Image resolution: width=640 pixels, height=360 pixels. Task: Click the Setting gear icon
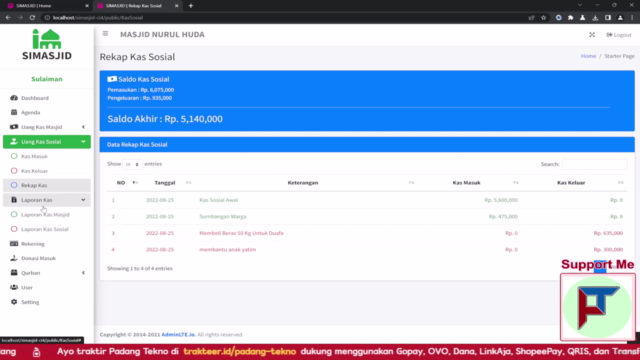tap(14, 302)
